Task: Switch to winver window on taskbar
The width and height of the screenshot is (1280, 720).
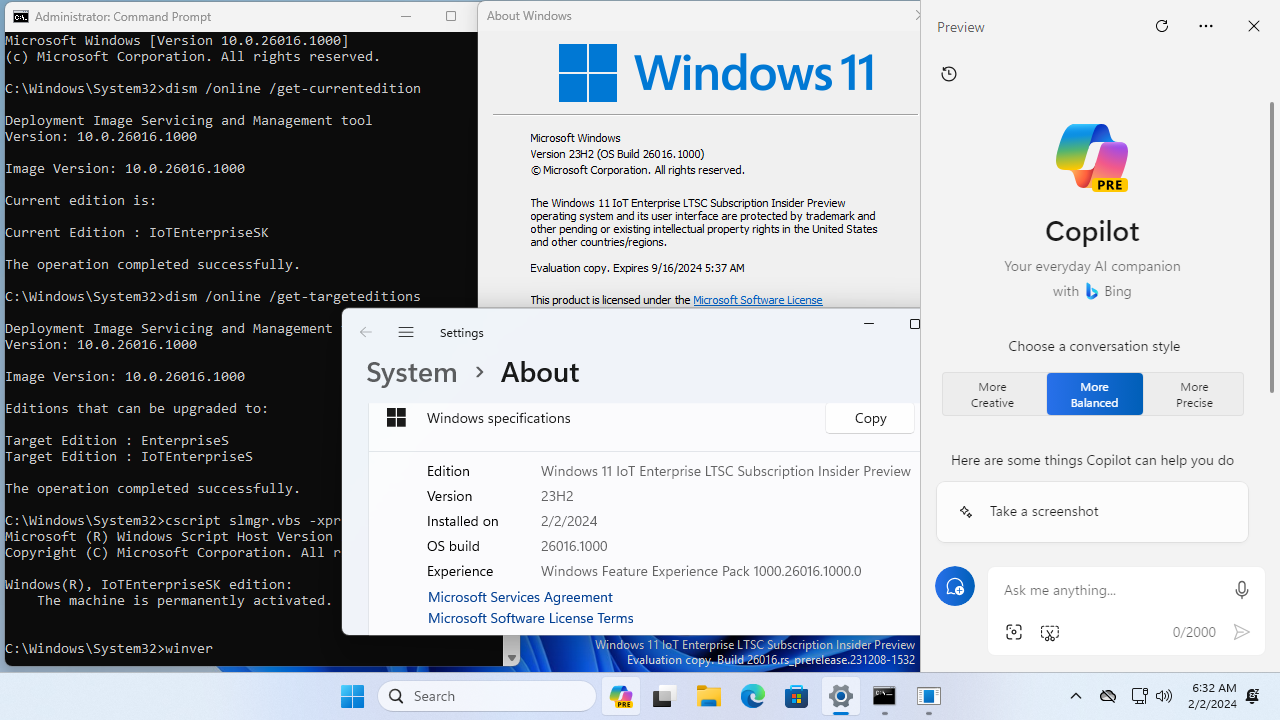Action: [x=929, y=696]
